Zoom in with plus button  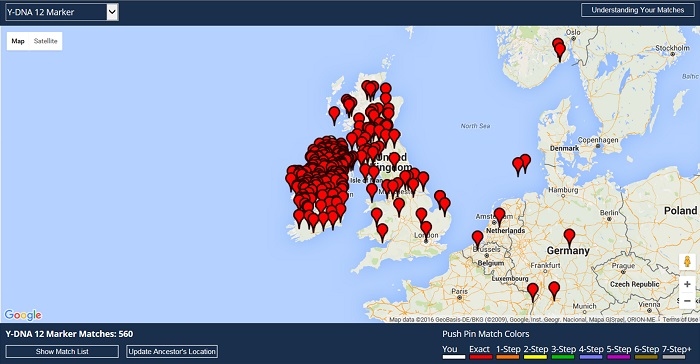pyautogui.click(x=687, y=284)
